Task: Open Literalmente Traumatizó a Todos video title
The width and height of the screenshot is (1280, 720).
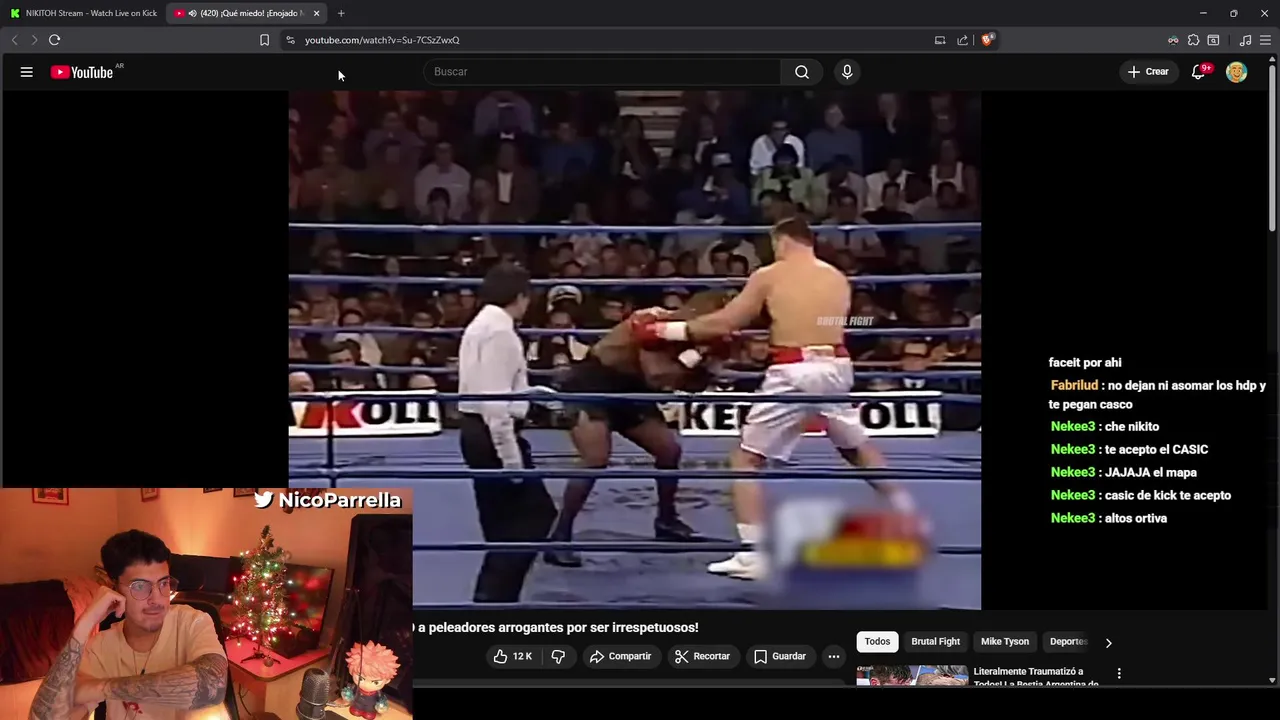Action: 1036,677
